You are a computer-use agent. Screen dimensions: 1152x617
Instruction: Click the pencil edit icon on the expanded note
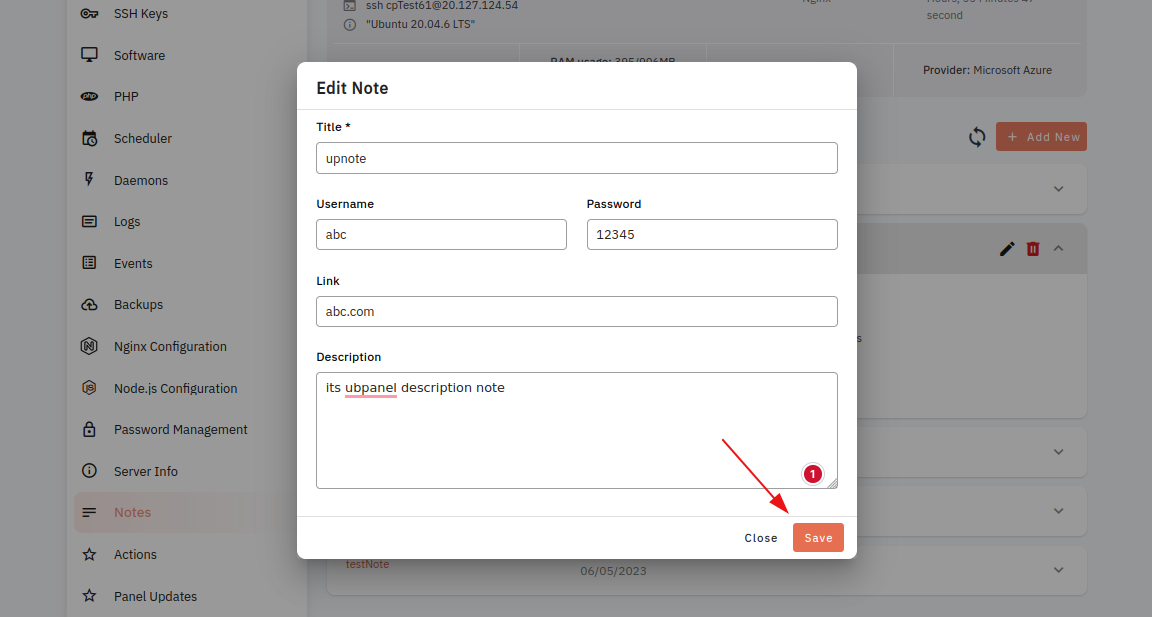pyautogui.click(x=1007, y=249)
